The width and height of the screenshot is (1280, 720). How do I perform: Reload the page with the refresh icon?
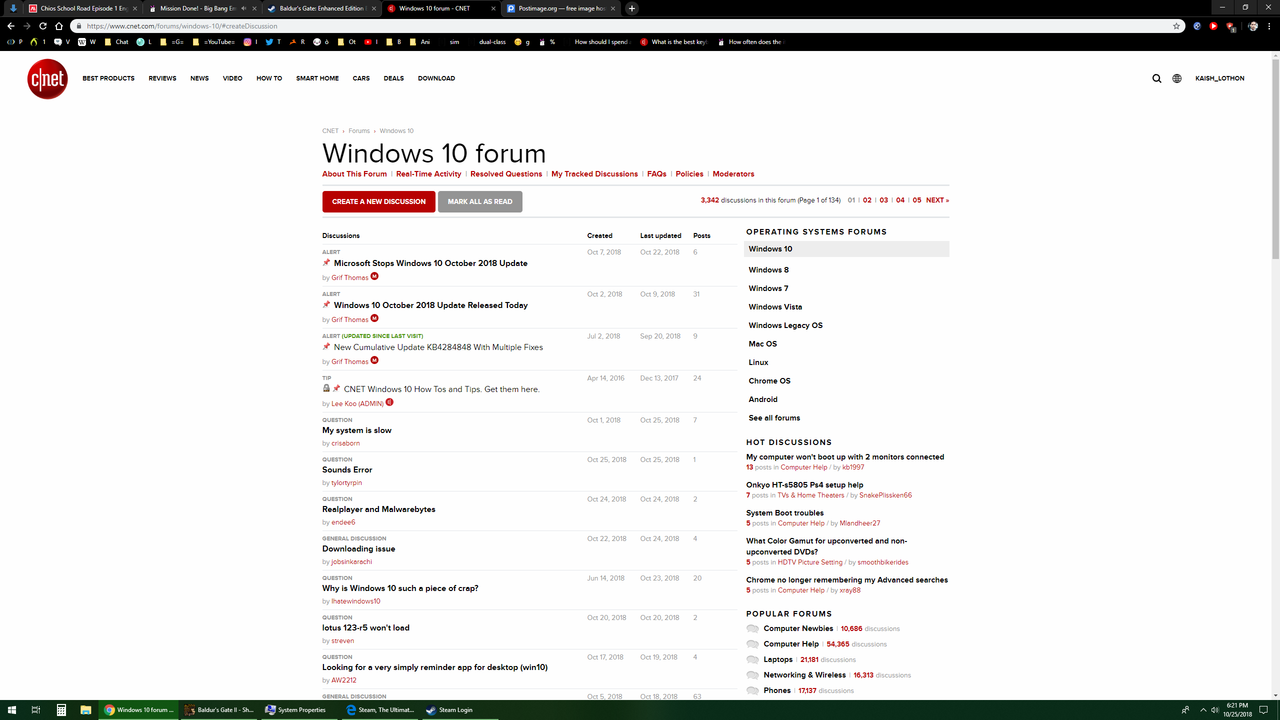pos(42,27)
